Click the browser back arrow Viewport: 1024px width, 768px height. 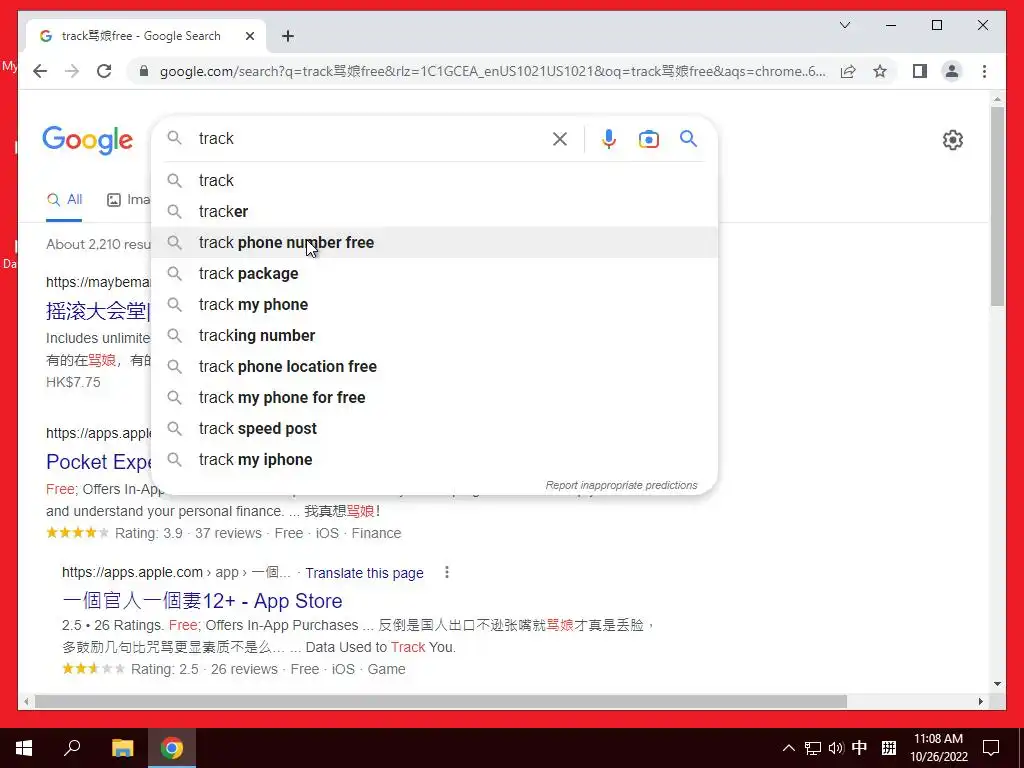click(40, 71)
